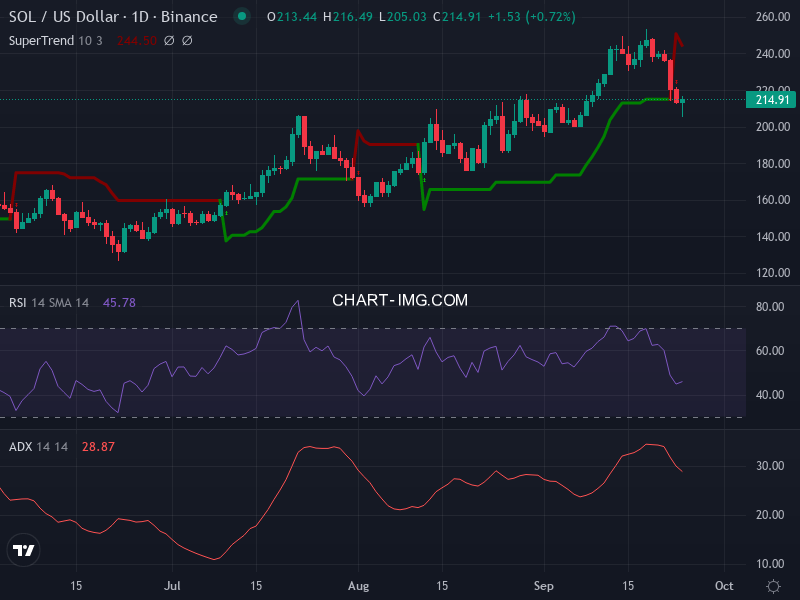
Task: Click the TradingView logo
Action: pyautogui.click(x=24, y=550)
